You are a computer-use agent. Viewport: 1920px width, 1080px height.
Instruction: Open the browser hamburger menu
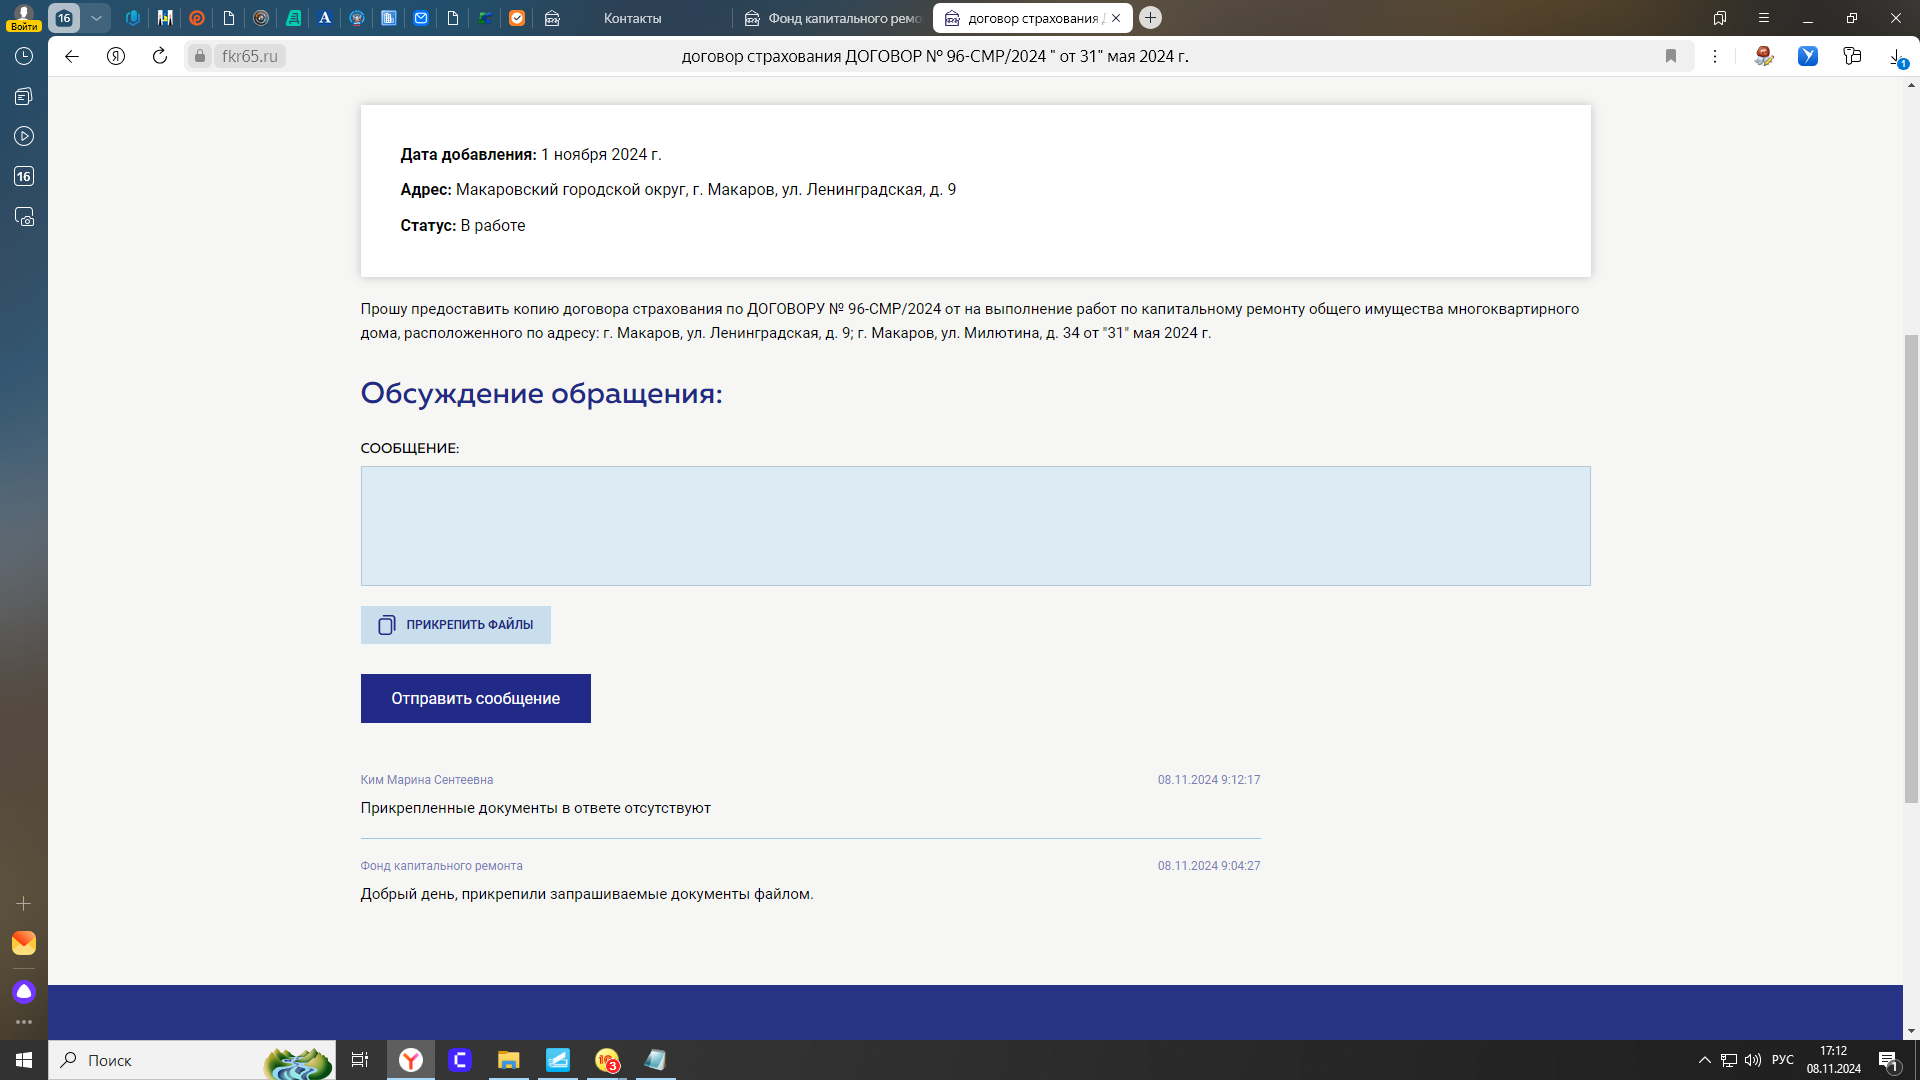coord(1764,18)
